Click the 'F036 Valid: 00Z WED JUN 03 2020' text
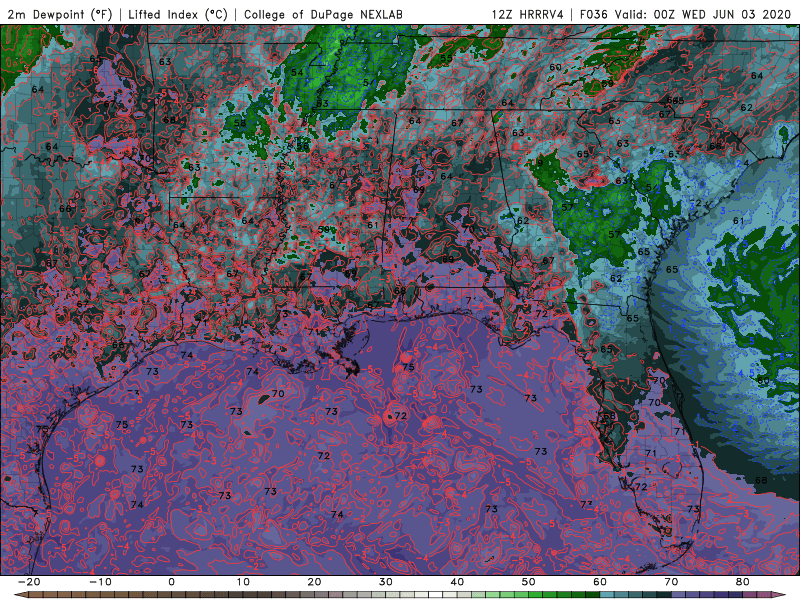 (685, 14)
